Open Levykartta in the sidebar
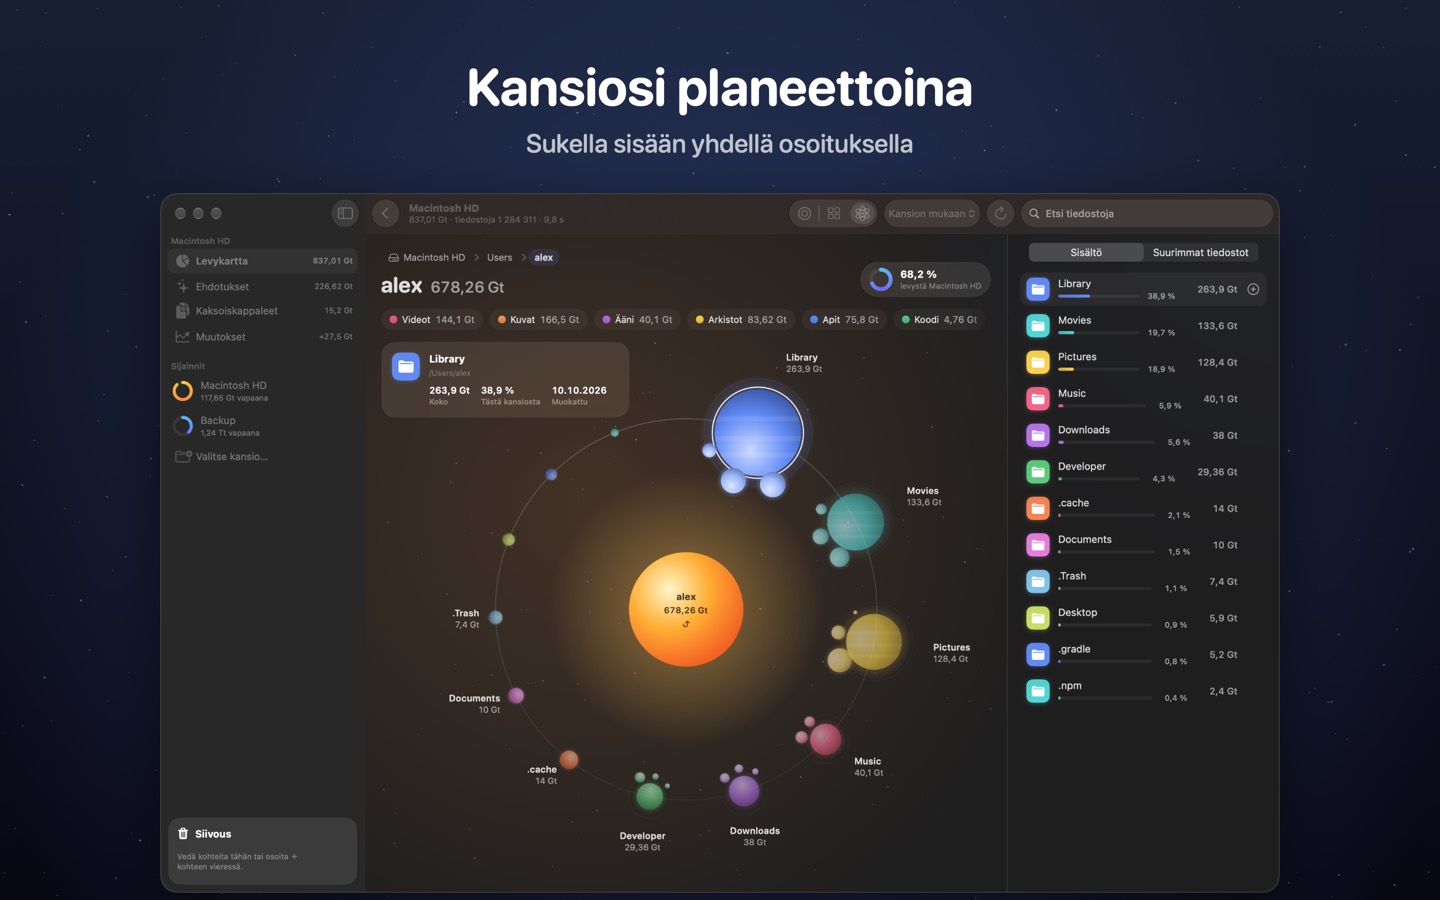The height and width of the screenshot is (900, 1440). tap(263, 261)
